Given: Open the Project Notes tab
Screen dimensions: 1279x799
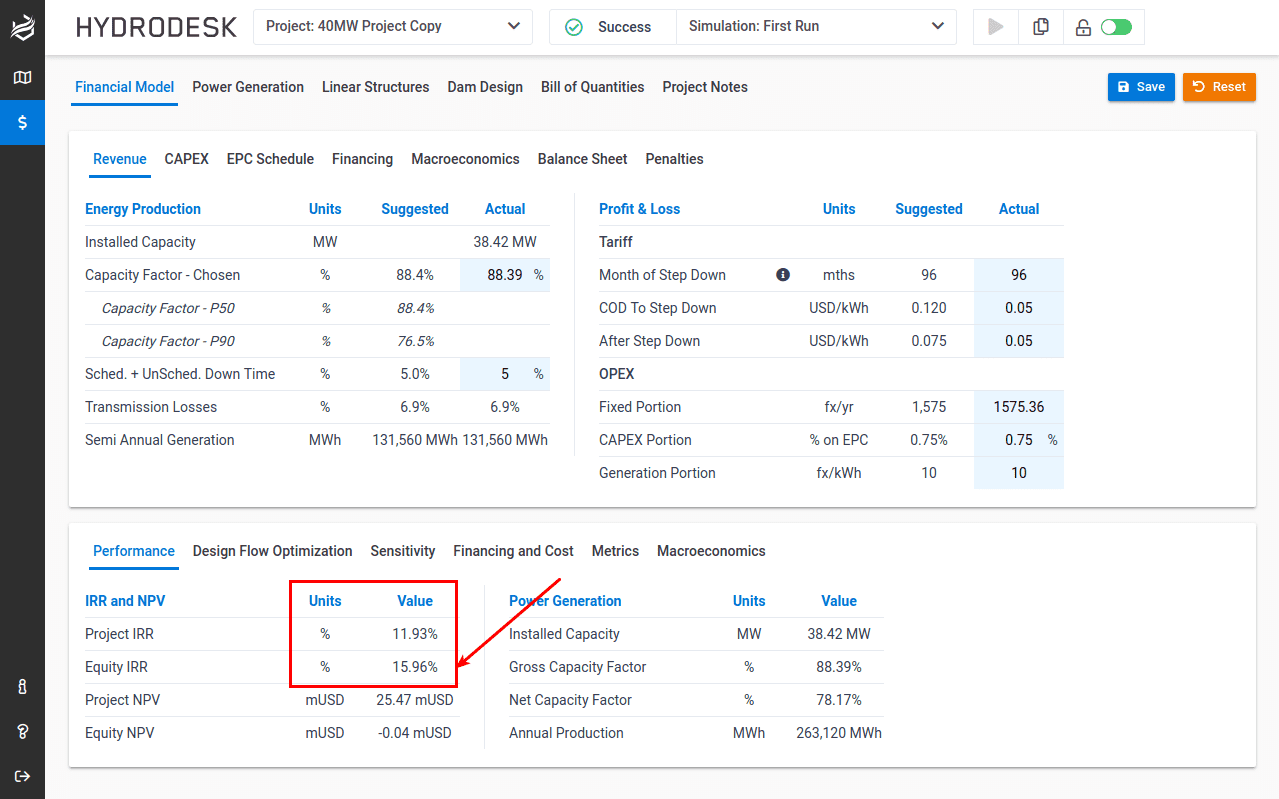Looking at the screenshot, I should [x=705, y=87].
